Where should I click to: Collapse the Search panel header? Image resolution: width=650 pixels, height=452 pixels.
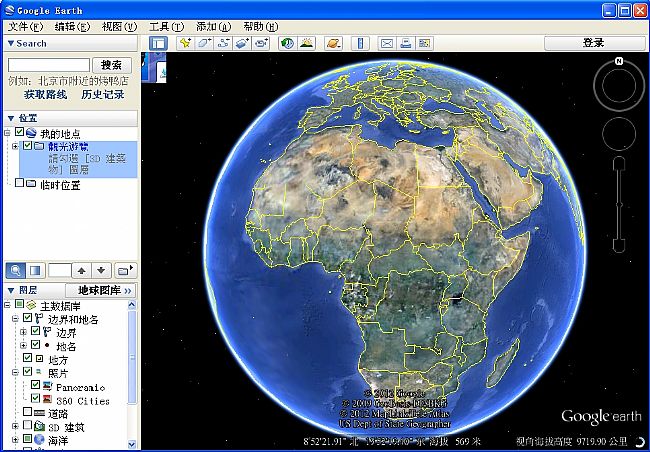pyautogui.click(x=11, y=43)
